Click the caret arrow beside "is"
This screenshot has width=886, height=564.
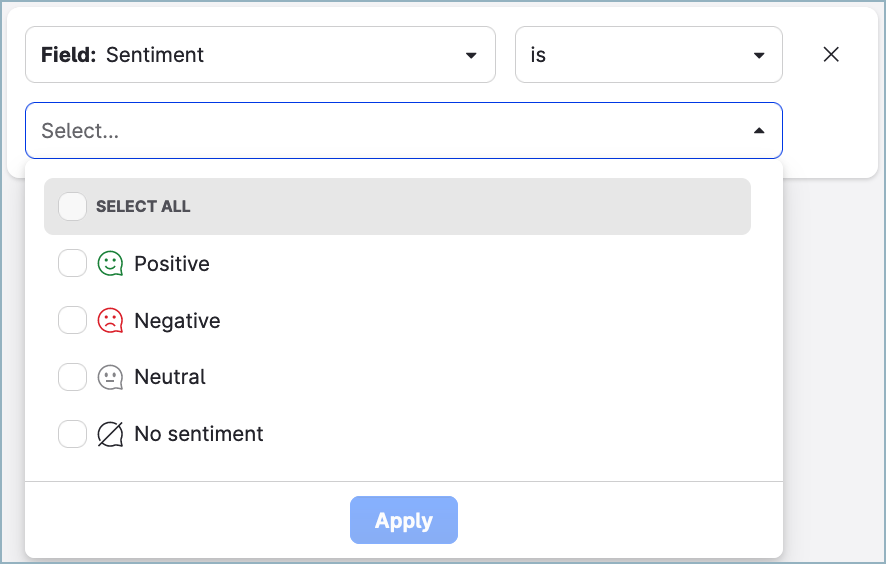(759, 55)
